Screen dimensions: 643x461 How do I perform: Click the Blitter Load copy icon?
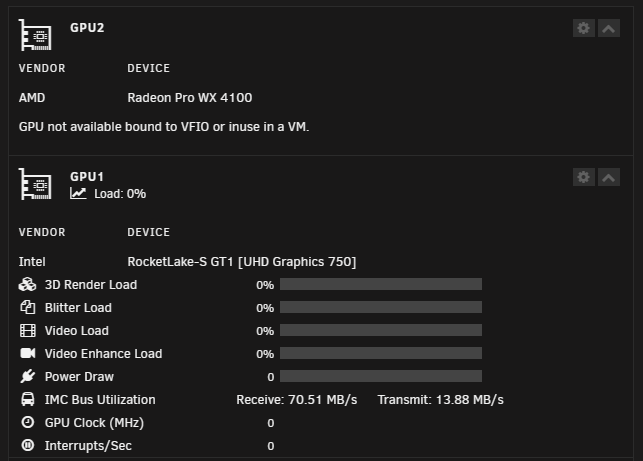[27, 307]
